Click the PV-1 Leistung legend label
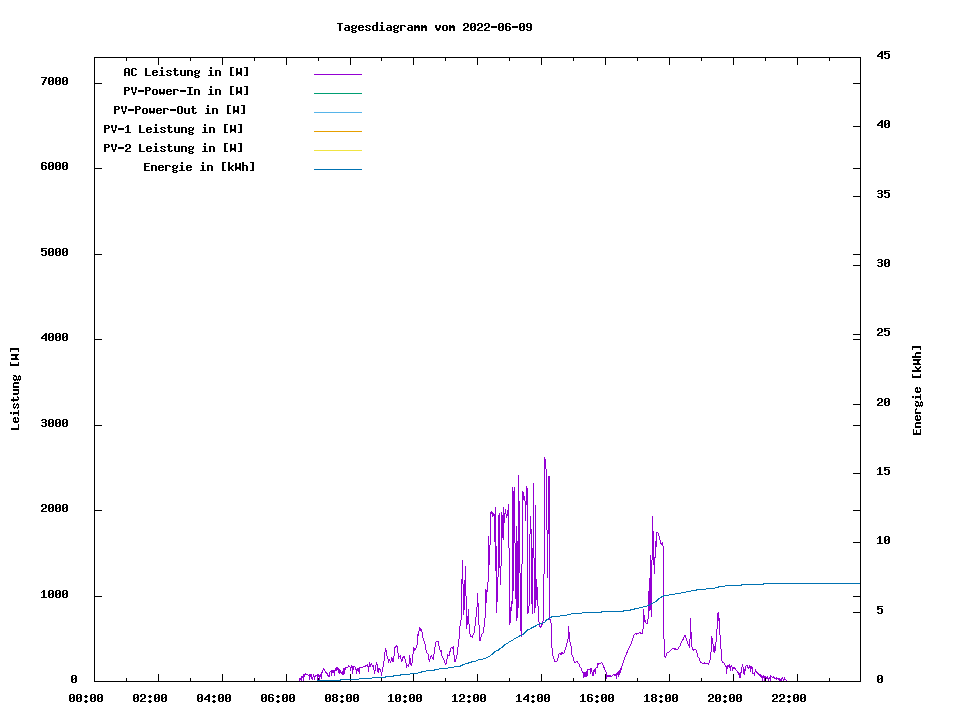The image size is (960, 720). coord(173,129)
